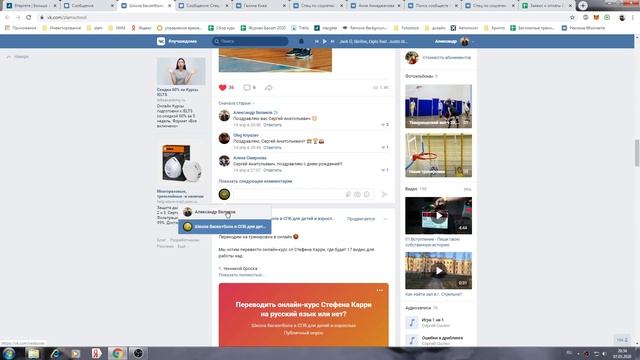Switch to the Поиск сообщений tab
This screenshot has height=360, width=640.
pyautogui.click(x=432, y=6)
